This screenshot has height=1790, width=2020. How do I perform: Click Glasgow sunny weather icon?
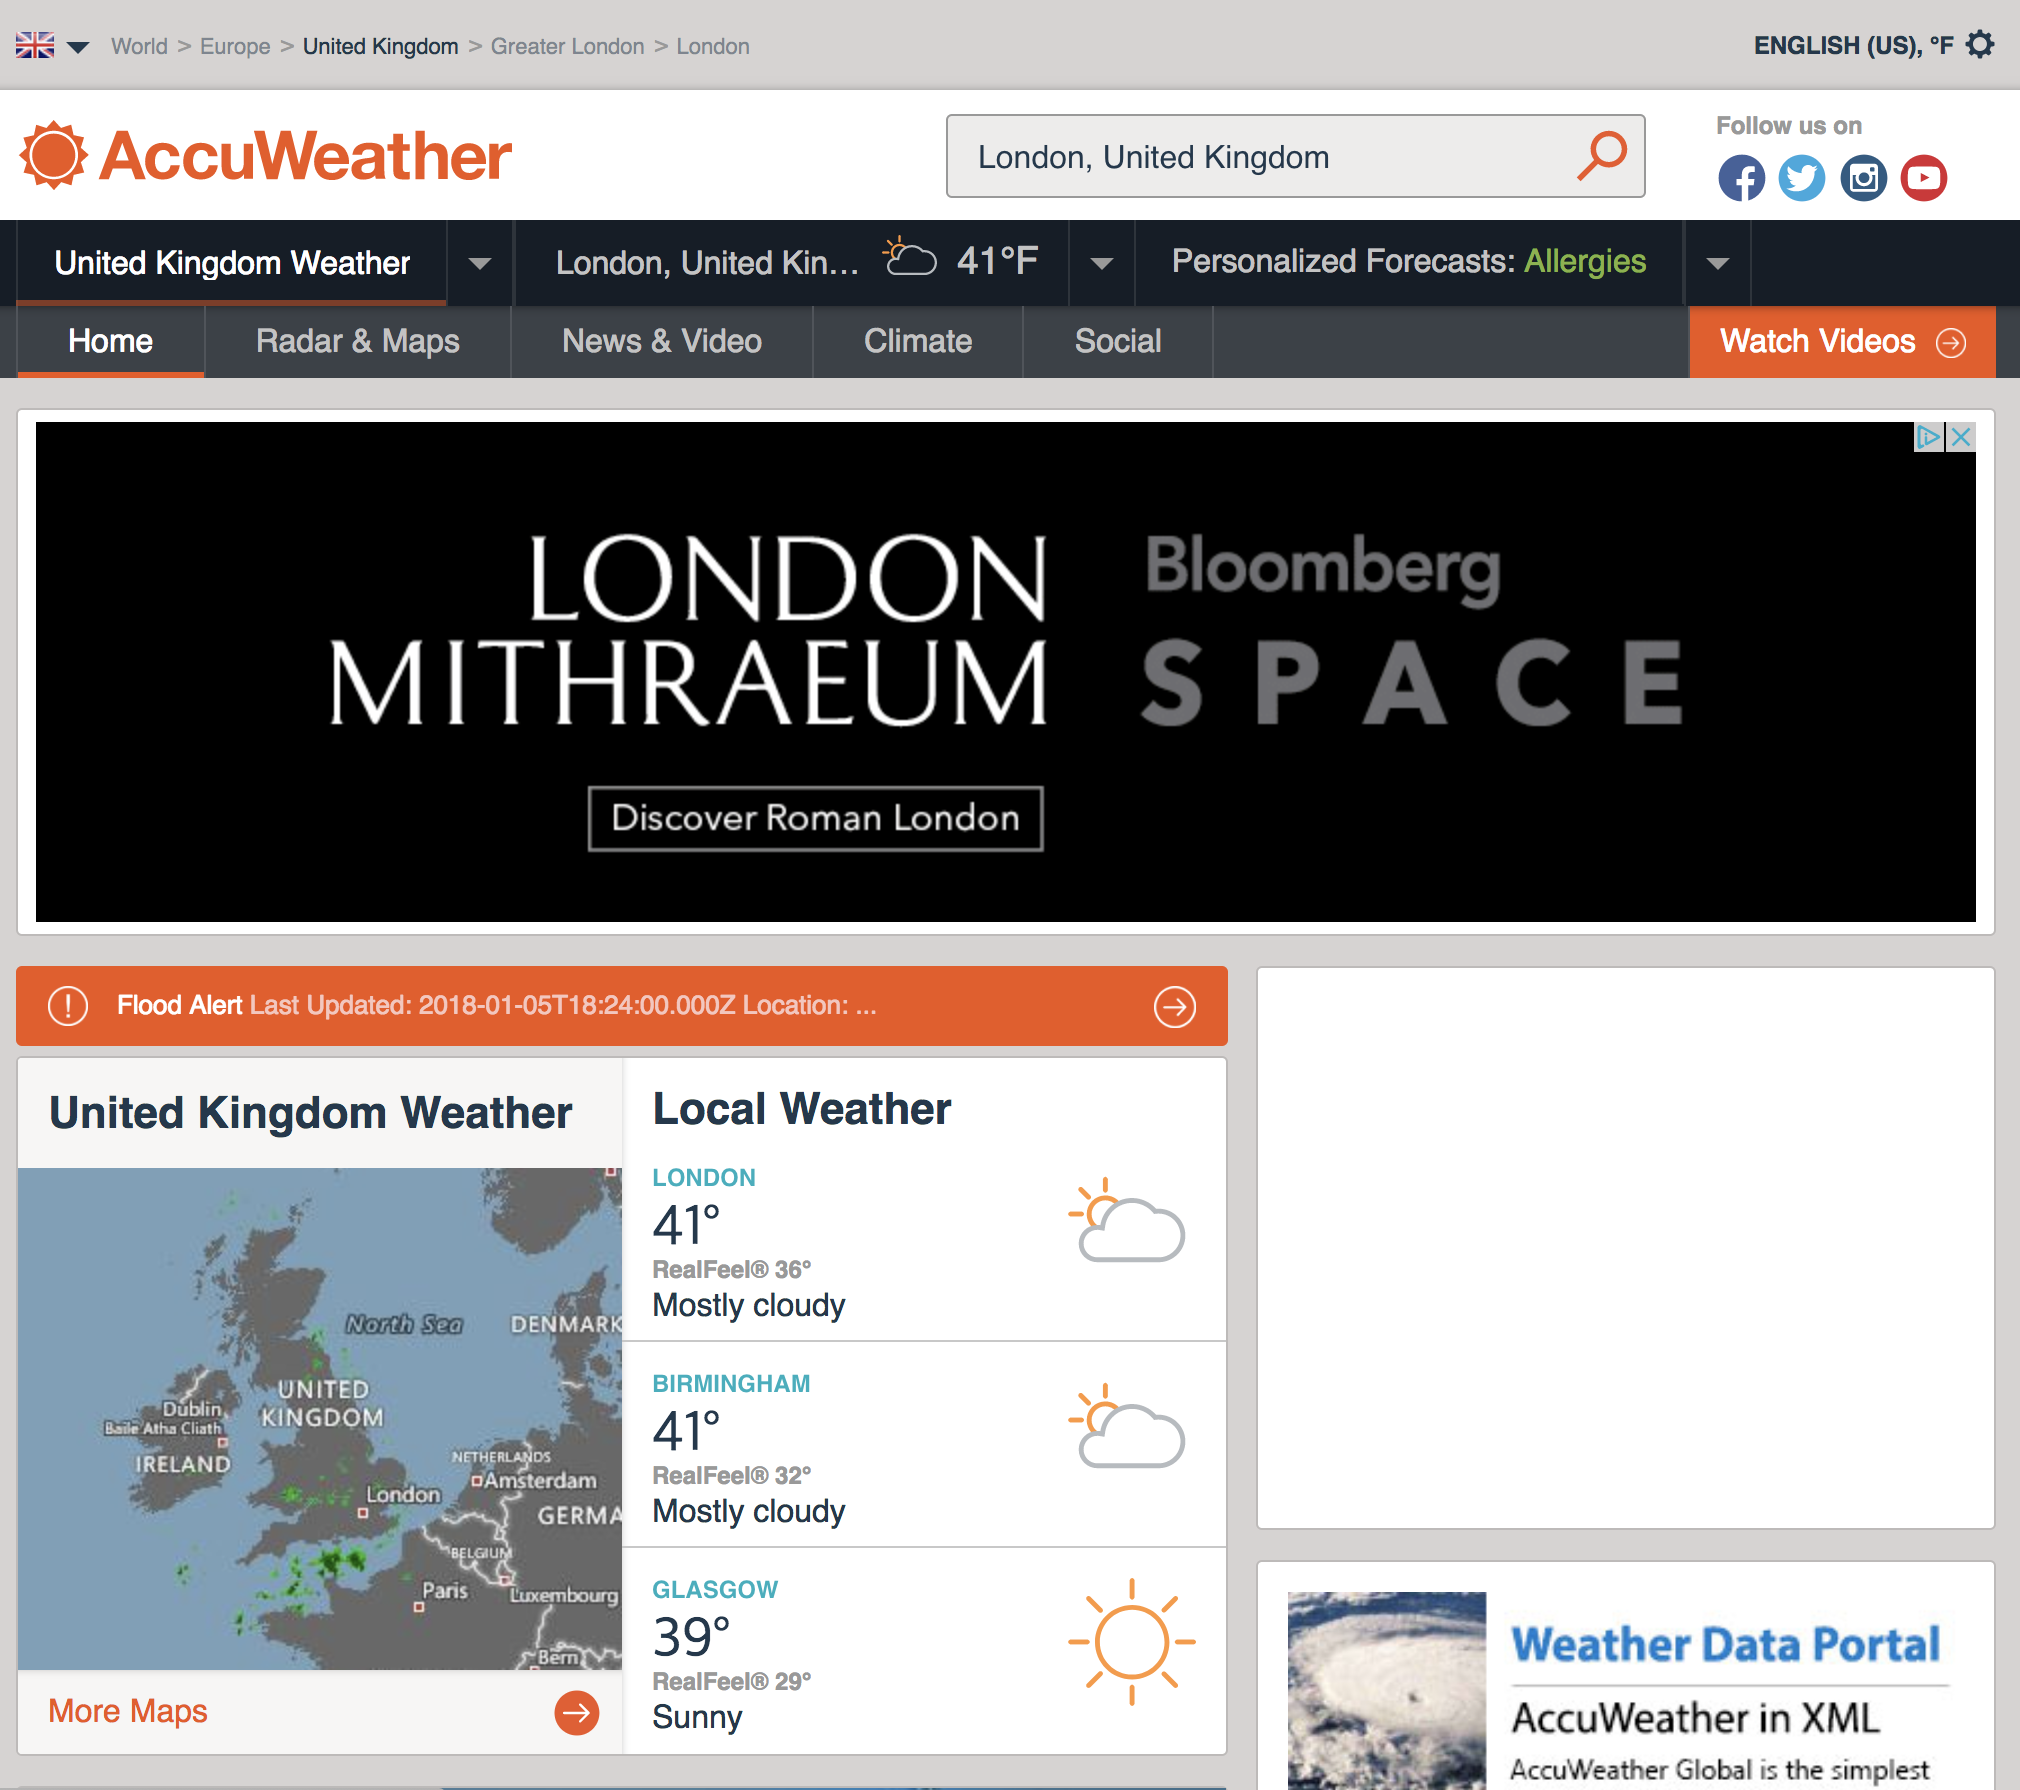(x=1132, y=1641)
